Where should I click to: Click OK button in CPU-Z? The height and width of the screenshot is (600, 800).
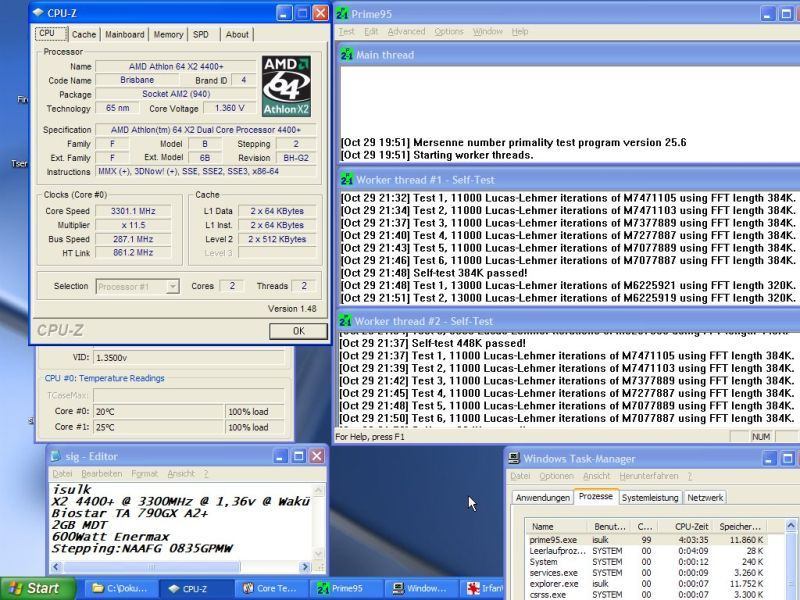point(298,331)
